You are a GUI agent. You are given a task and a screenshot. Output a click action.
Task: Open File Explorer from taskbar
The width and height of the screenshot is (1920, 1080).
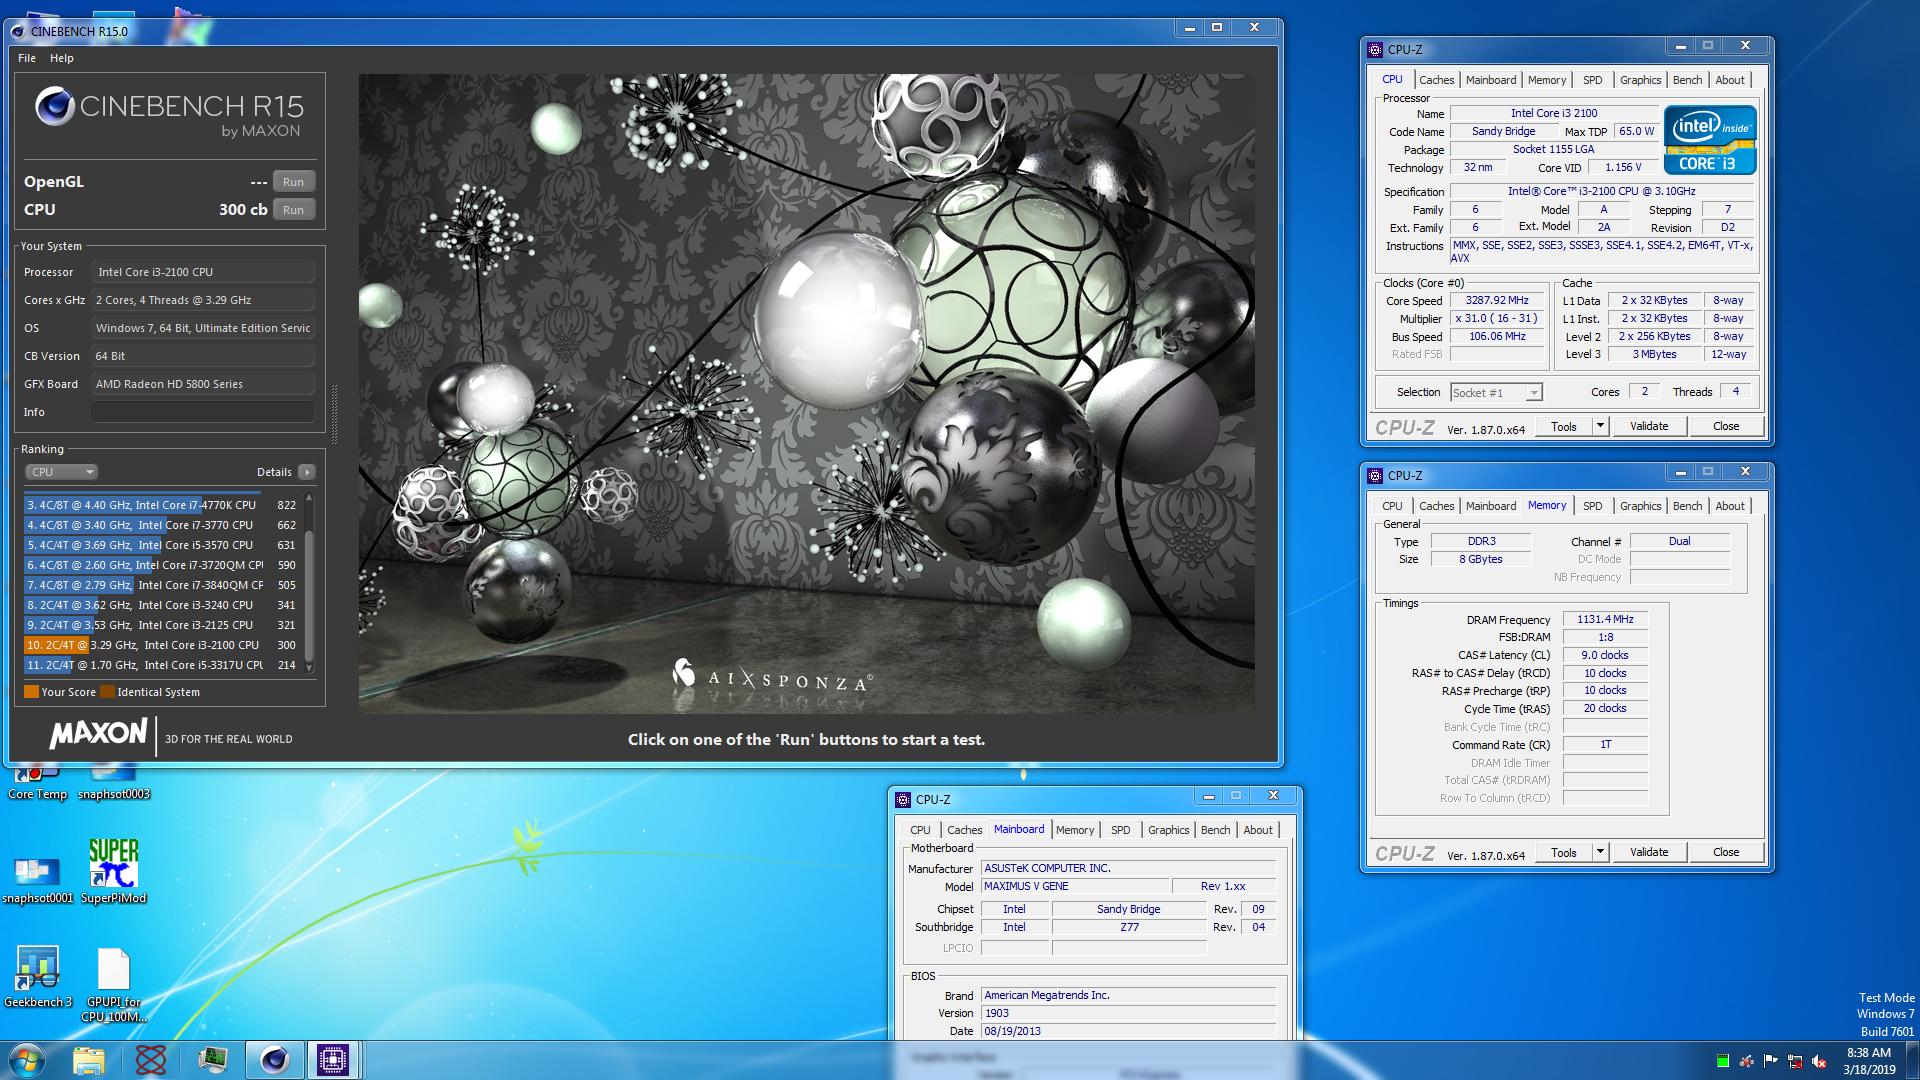click(89, 1060)
